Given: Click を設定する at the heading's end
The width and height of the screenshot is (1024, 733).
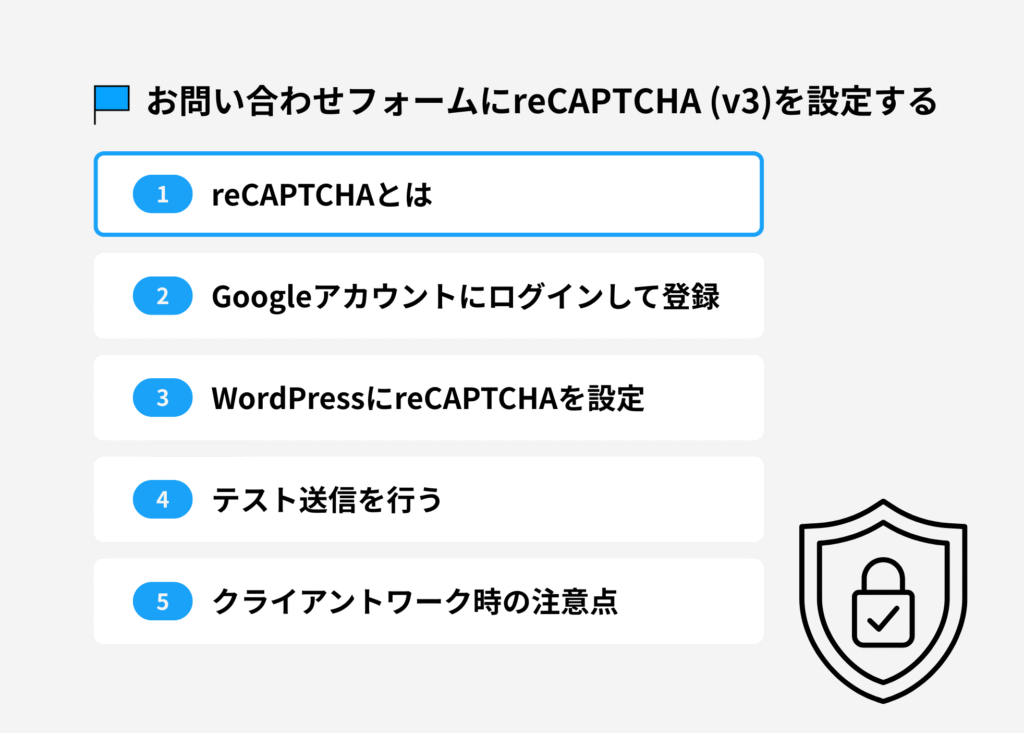Looking at the screenshot, I should (x=852, y=101).
